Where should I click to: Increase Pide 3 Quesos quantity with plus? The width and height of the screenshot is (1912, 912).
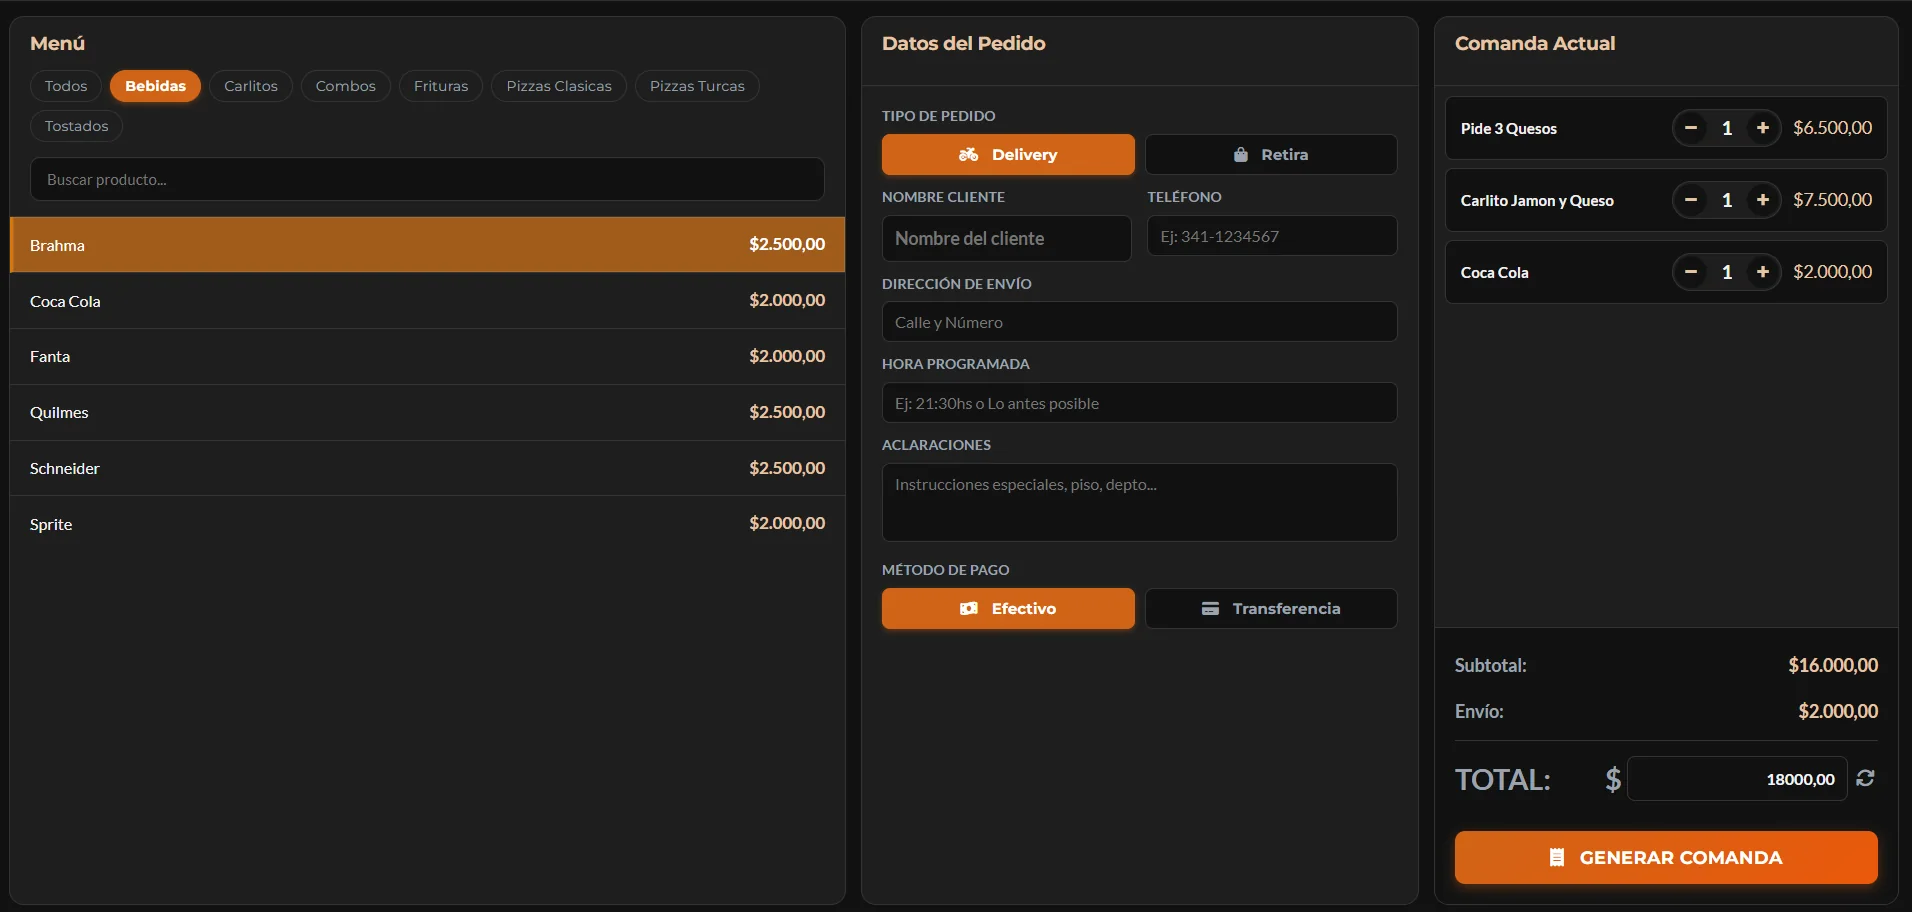[x=1763, y=128]
